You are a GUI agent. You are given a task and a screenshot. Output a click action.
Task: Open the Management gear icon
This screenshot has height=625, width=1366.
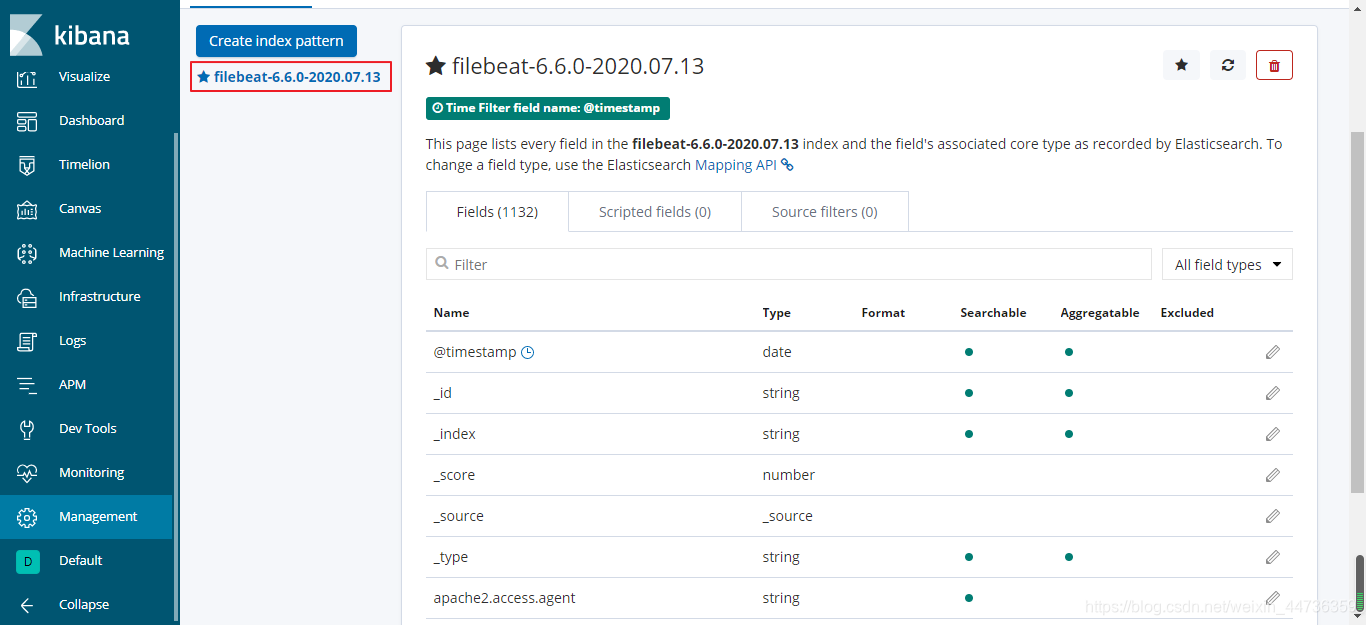[27, 517]
